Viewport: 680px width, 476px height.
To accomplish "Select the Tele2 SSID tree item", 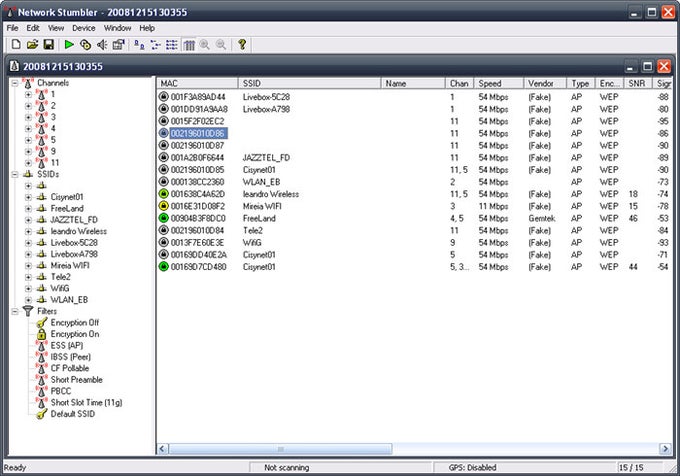I will click(x=60, y=277).
